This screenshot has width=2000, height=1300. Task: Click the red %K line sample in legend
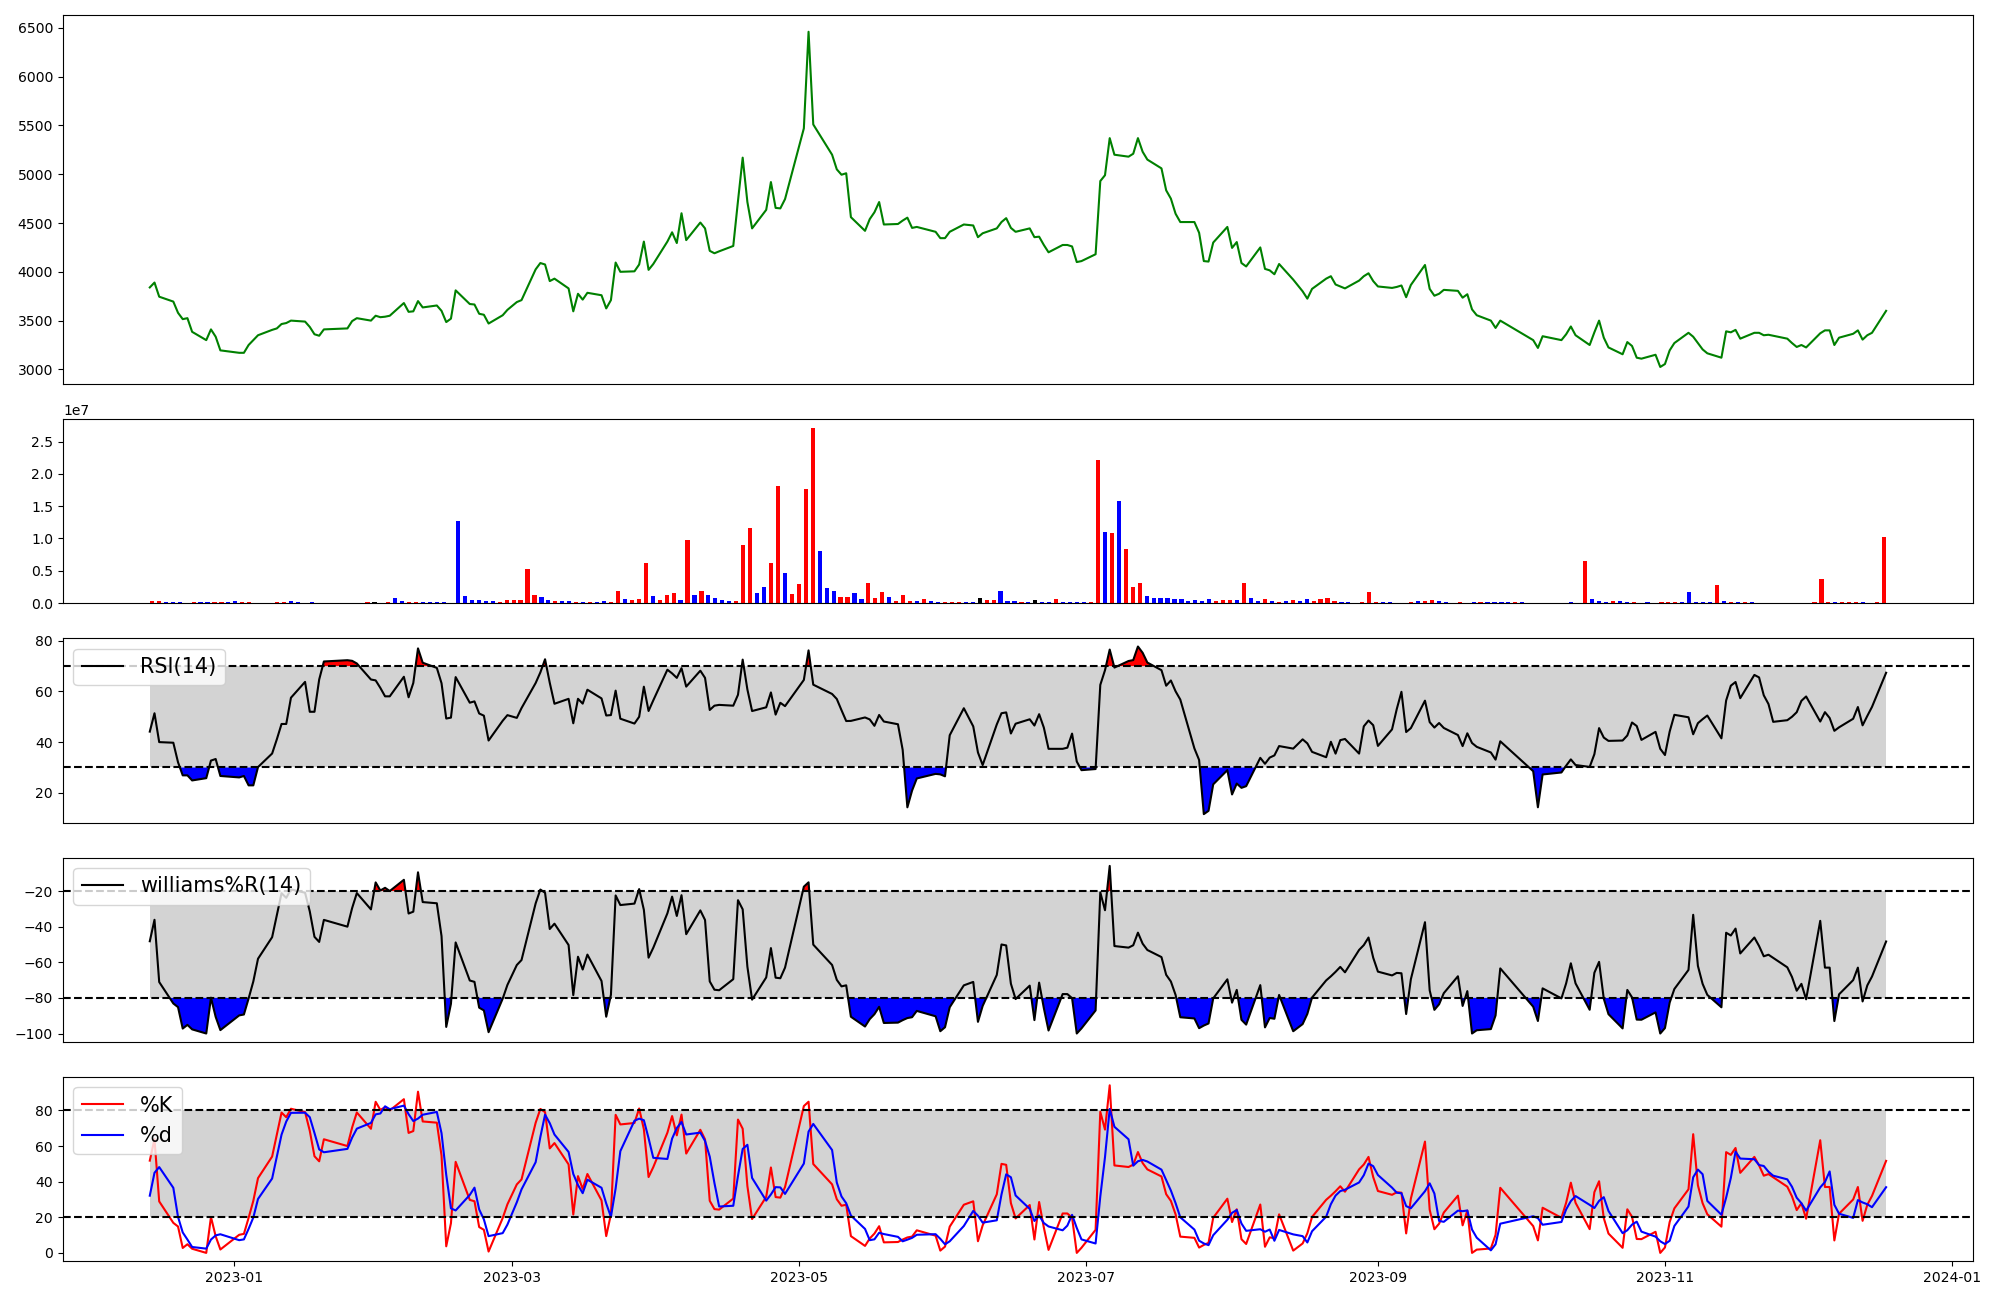tap(102, 1105)
